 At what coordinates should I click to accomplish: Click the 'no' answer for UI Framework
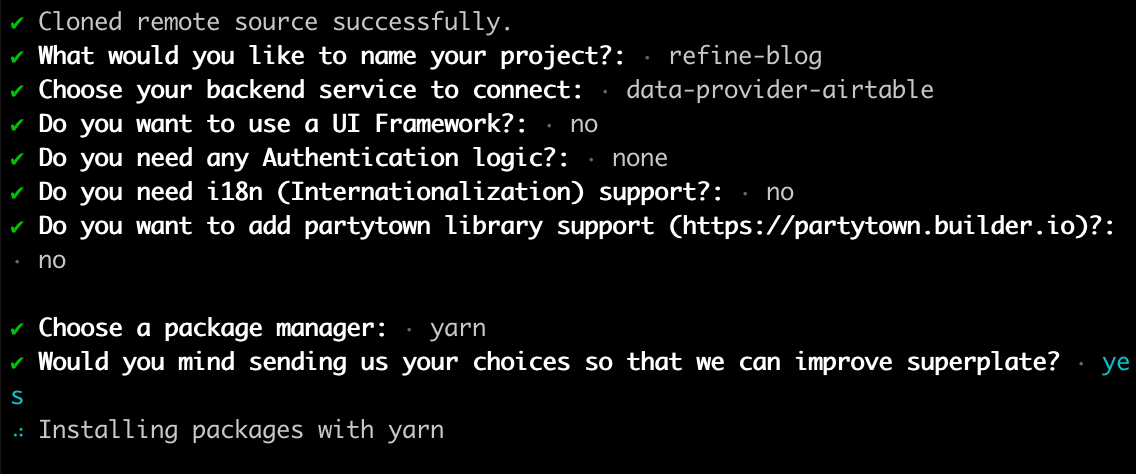pyautogui.click(x=584, y=125)
